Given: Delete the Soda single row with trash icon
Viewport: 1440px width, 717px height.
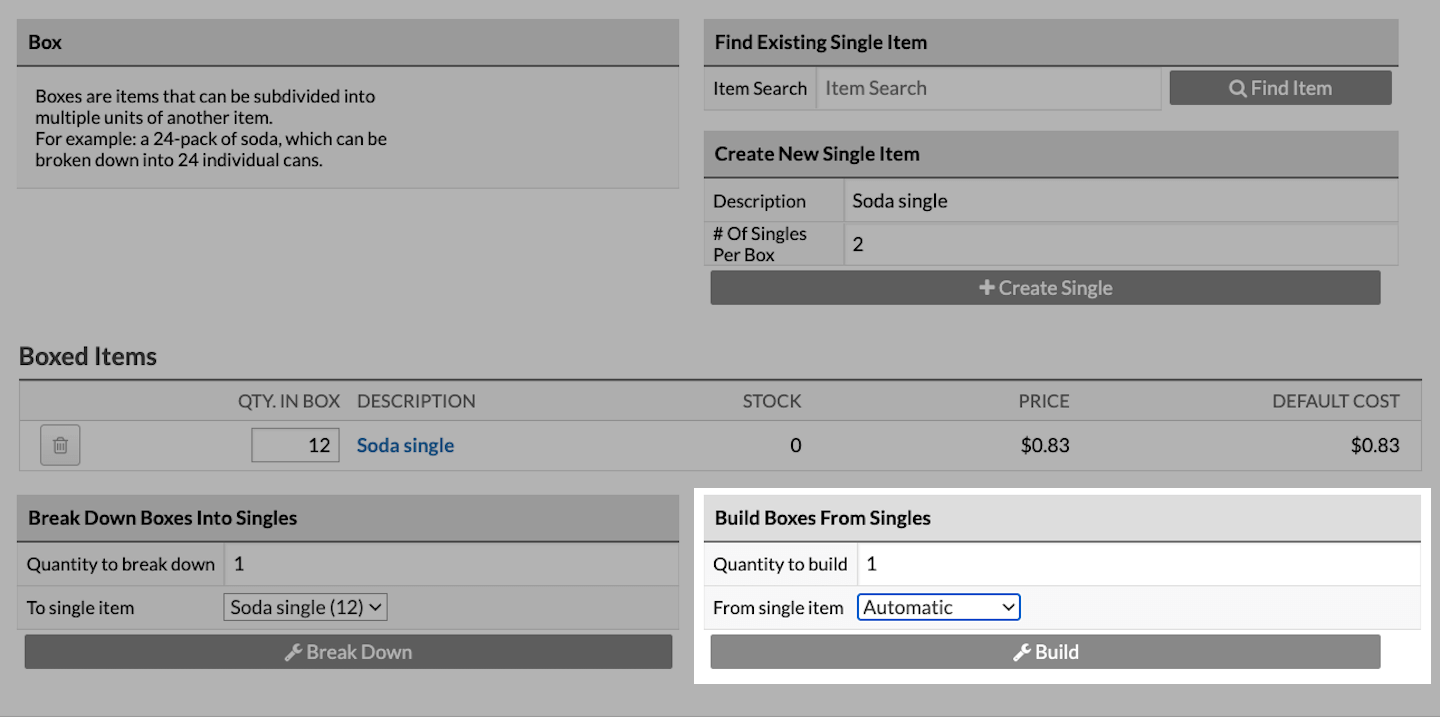Looking at the screenshot, I should pyautogui.click(x=60, y=445).
